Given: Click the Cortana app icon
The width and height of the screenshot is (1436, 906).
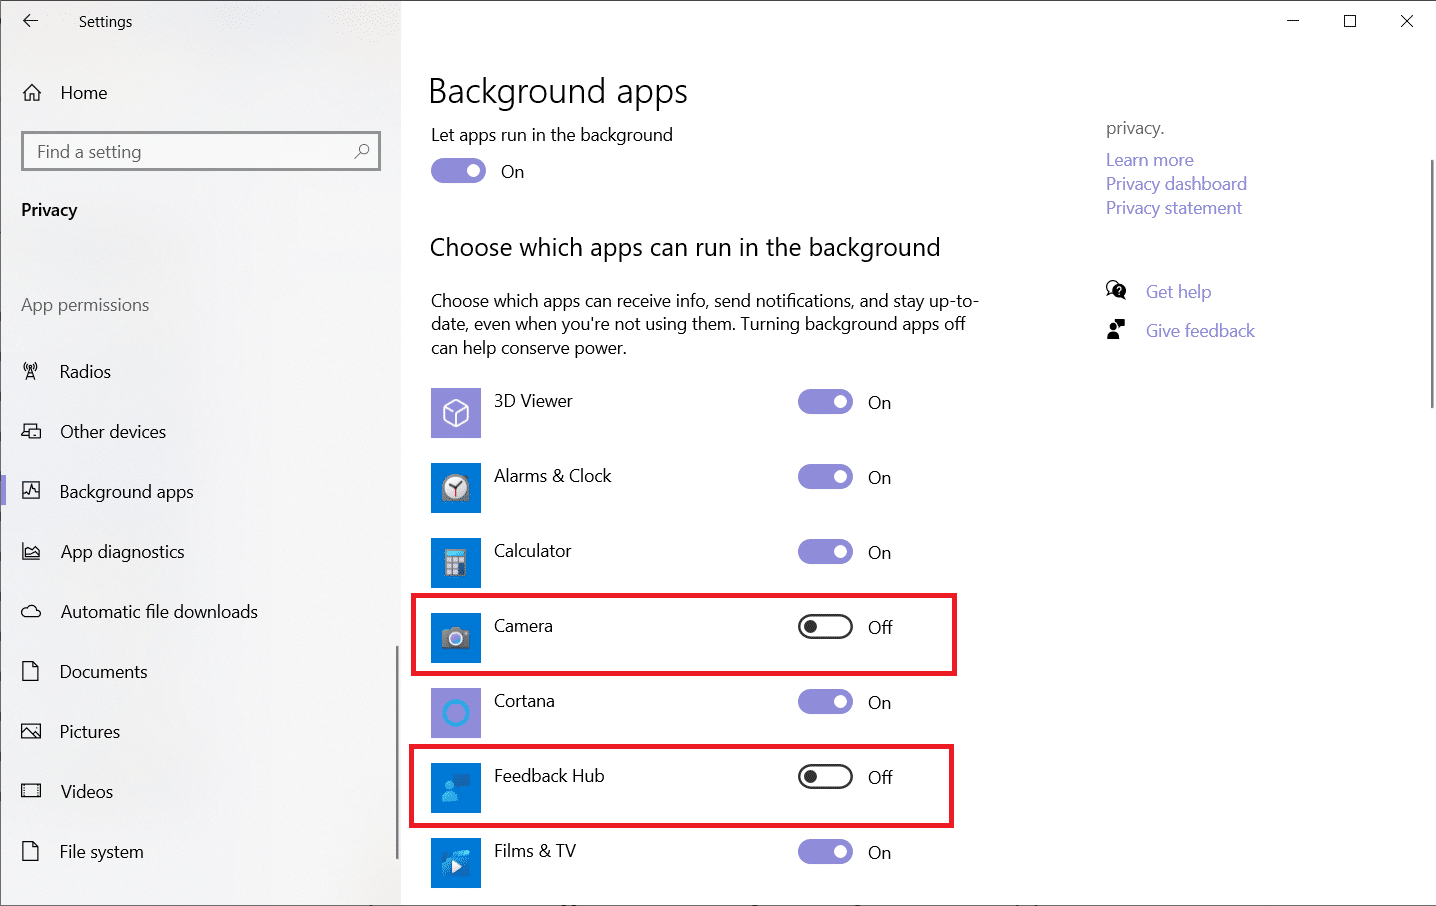Looking at the screenshot, I should tap(456, 713).
